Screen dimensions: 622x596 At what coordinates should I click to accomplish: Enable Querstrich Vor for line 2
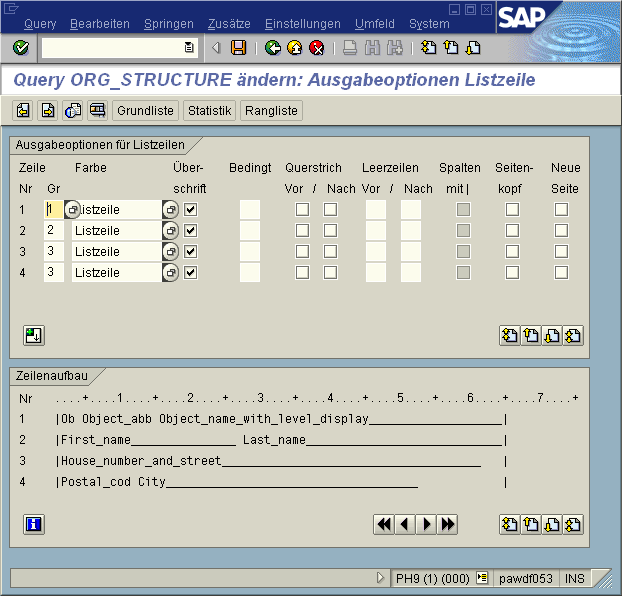[302, 230]
